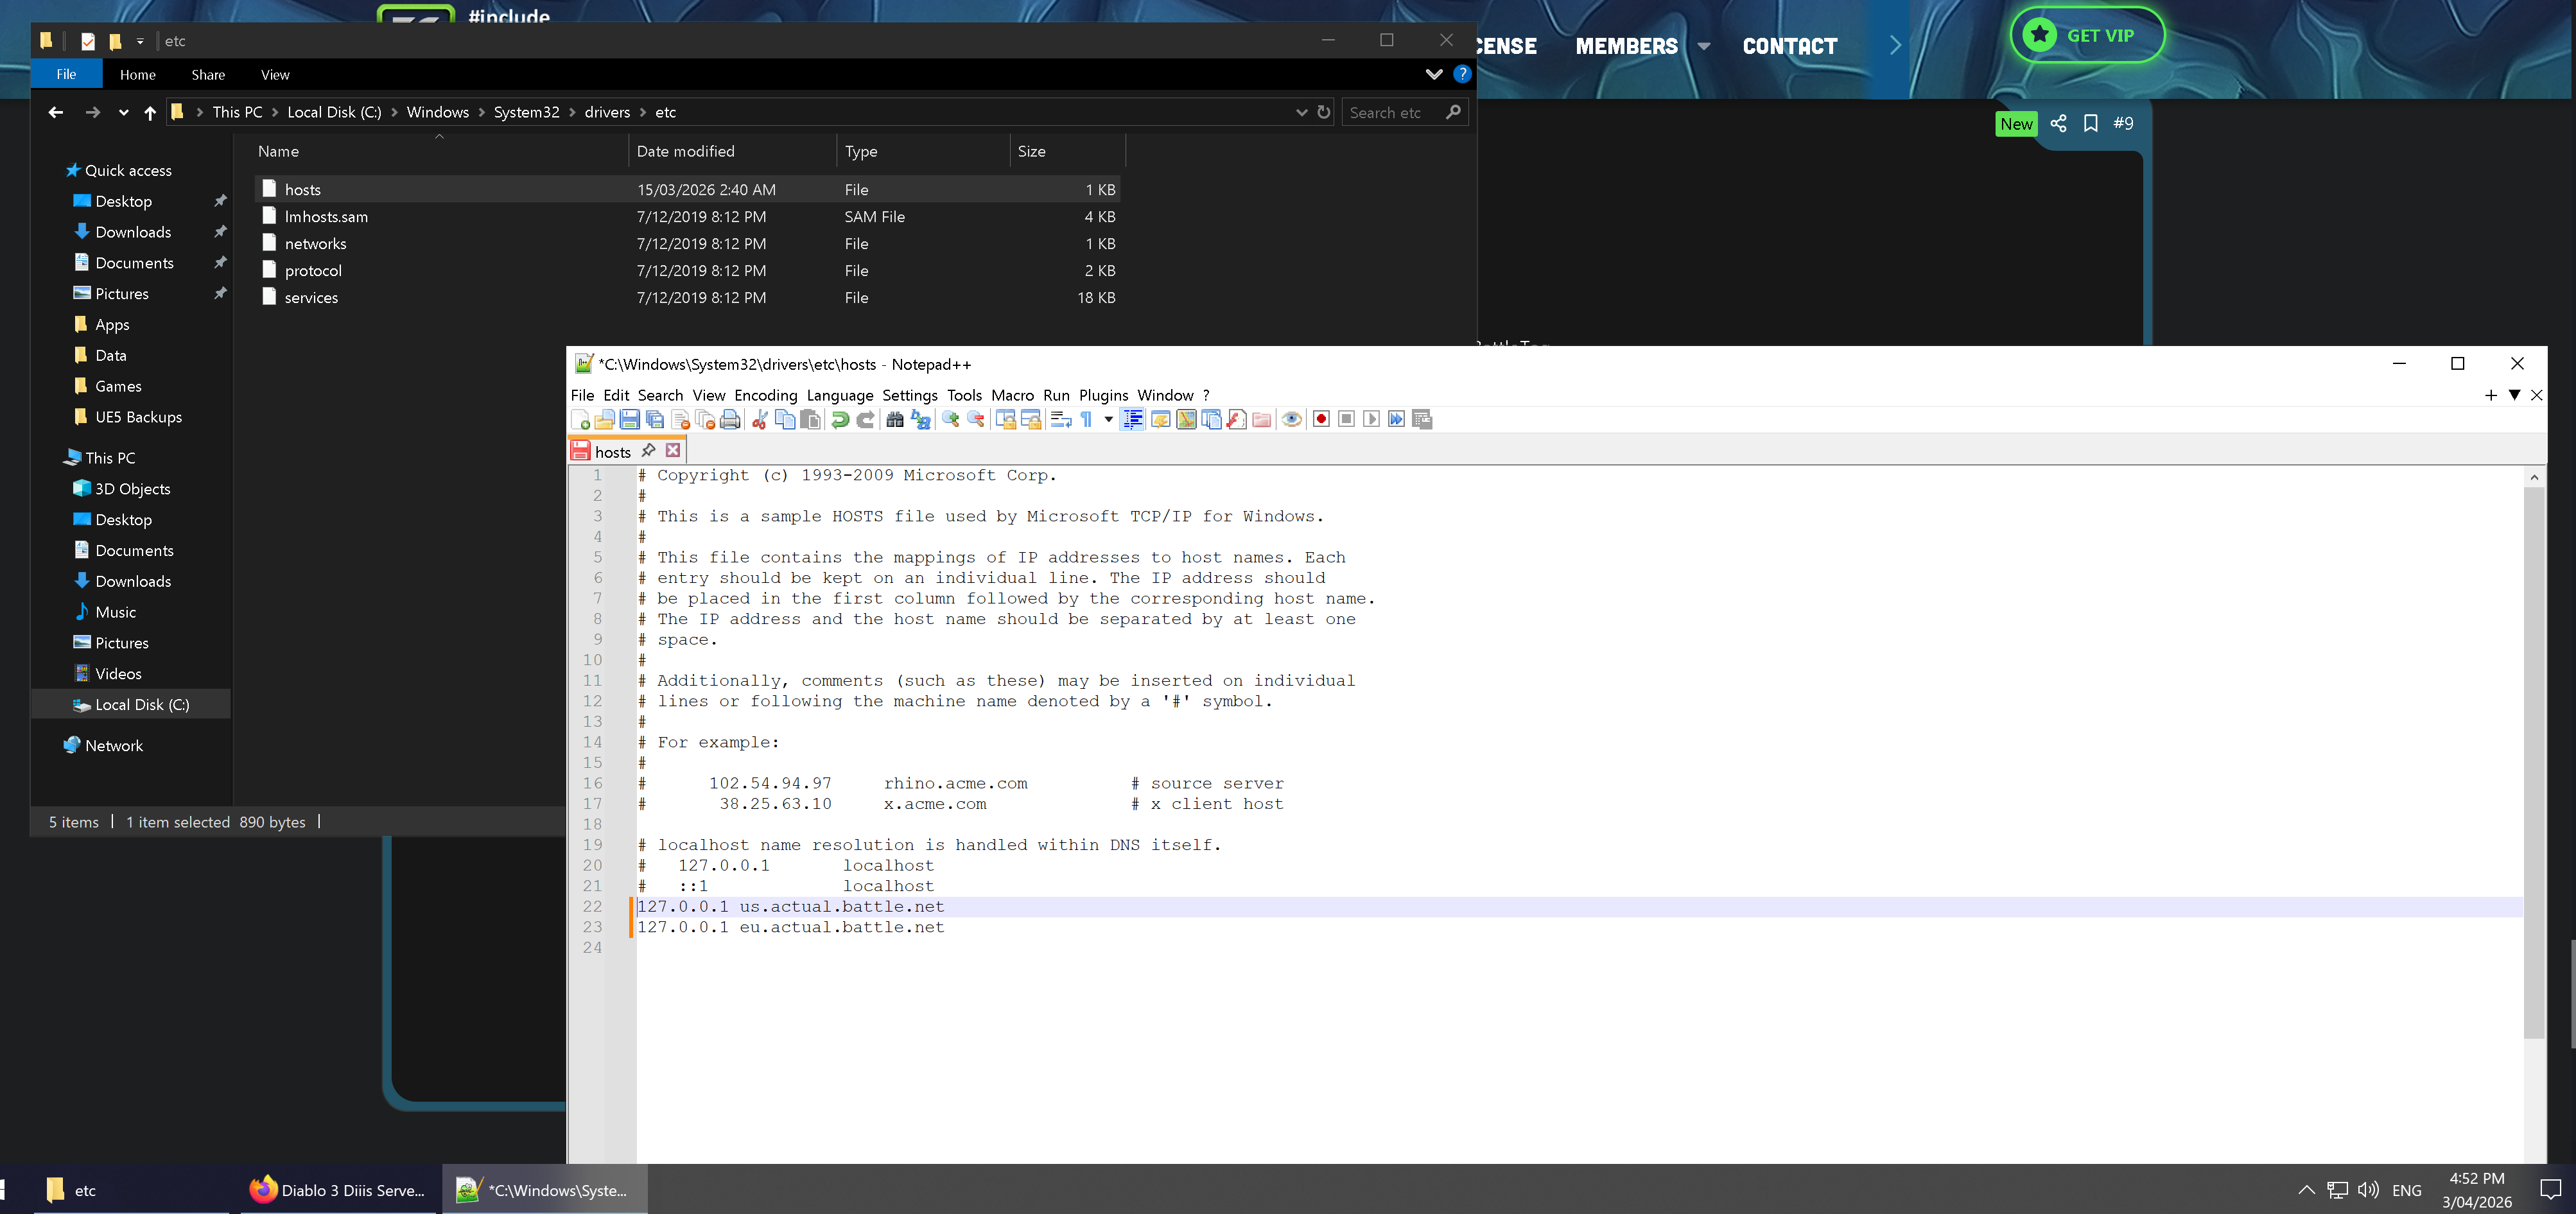The height and width of the screenshot is (1214, 2576).
Task: Toggle Word wrap in the Notepad++ toolbar
Action: click(1061, 420)
